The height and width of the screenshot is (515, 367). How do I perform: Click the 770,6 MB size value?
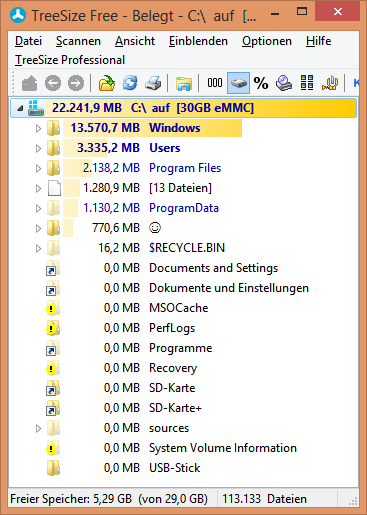pyautogui.click(x=116, y=228)
